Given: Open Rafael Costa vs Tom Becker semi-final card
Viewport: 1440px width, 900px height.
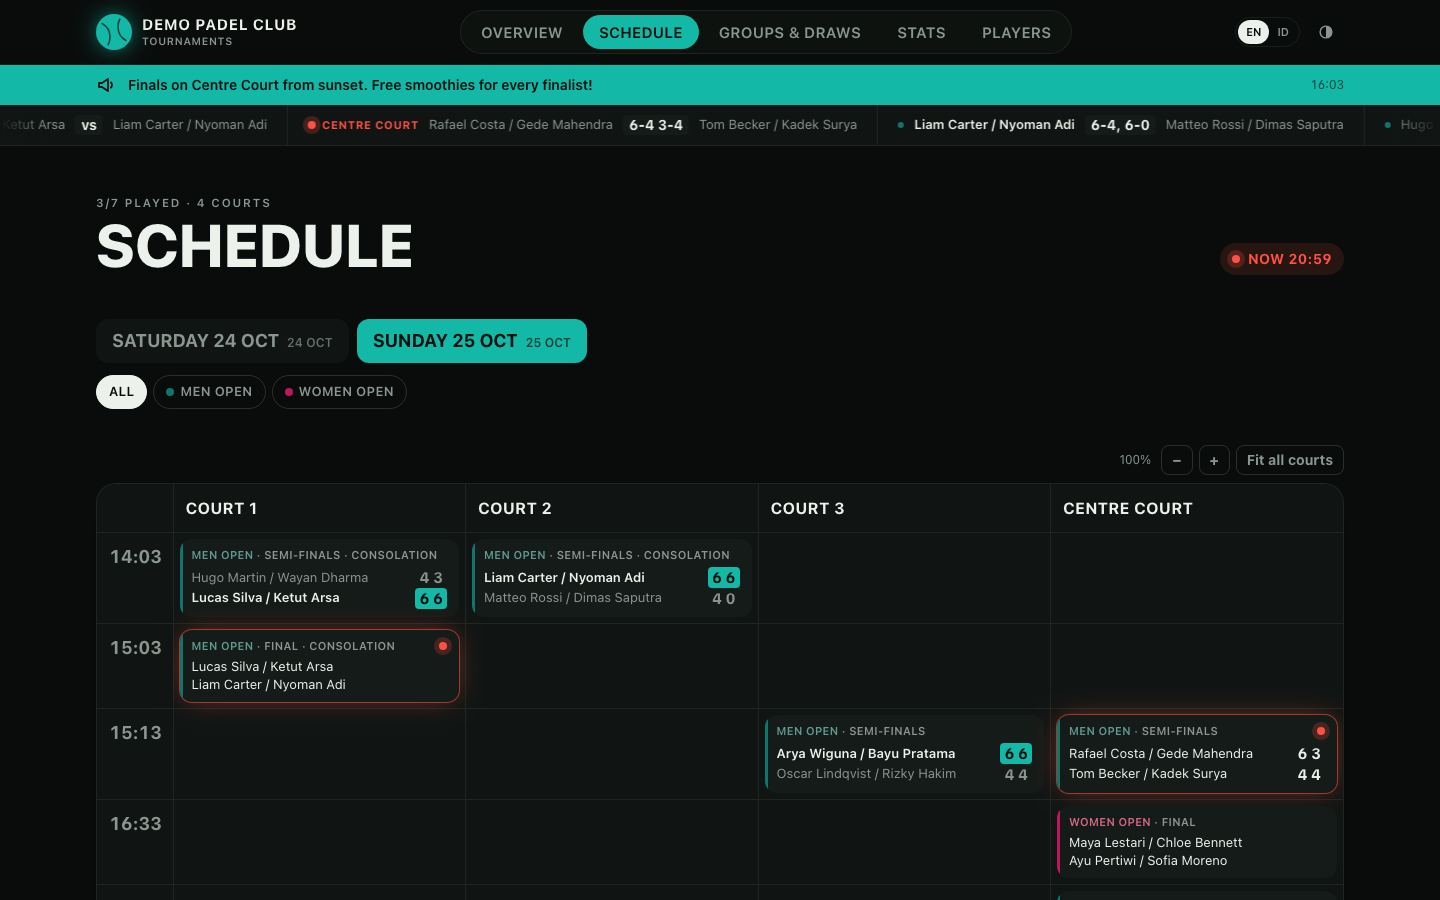Looking at the screenshot, I should [x=1197, y=754].
